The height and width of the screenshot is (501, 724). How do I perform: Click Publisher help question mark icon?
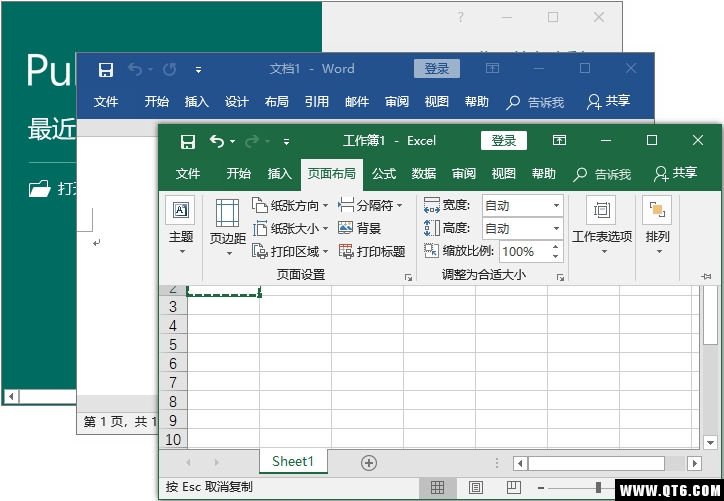point(460,18)
